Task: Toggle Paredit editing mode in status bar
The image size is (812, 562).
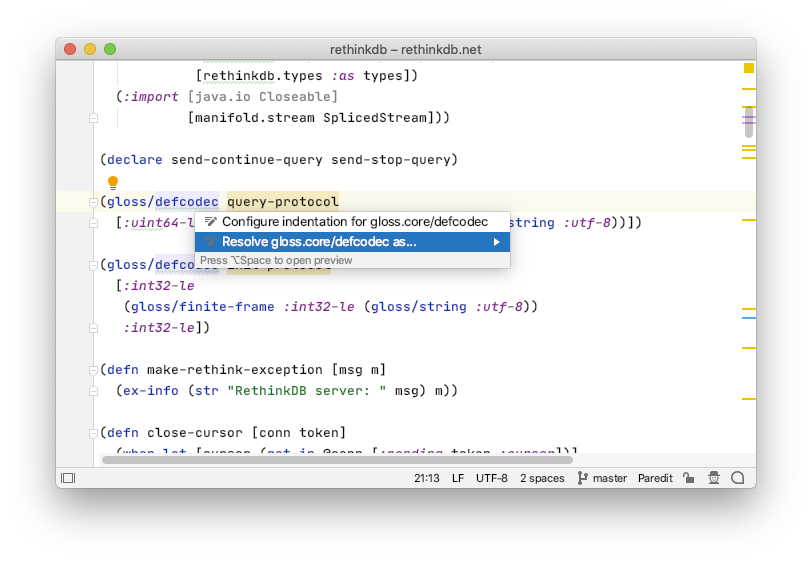Action: tap(655, 478)
